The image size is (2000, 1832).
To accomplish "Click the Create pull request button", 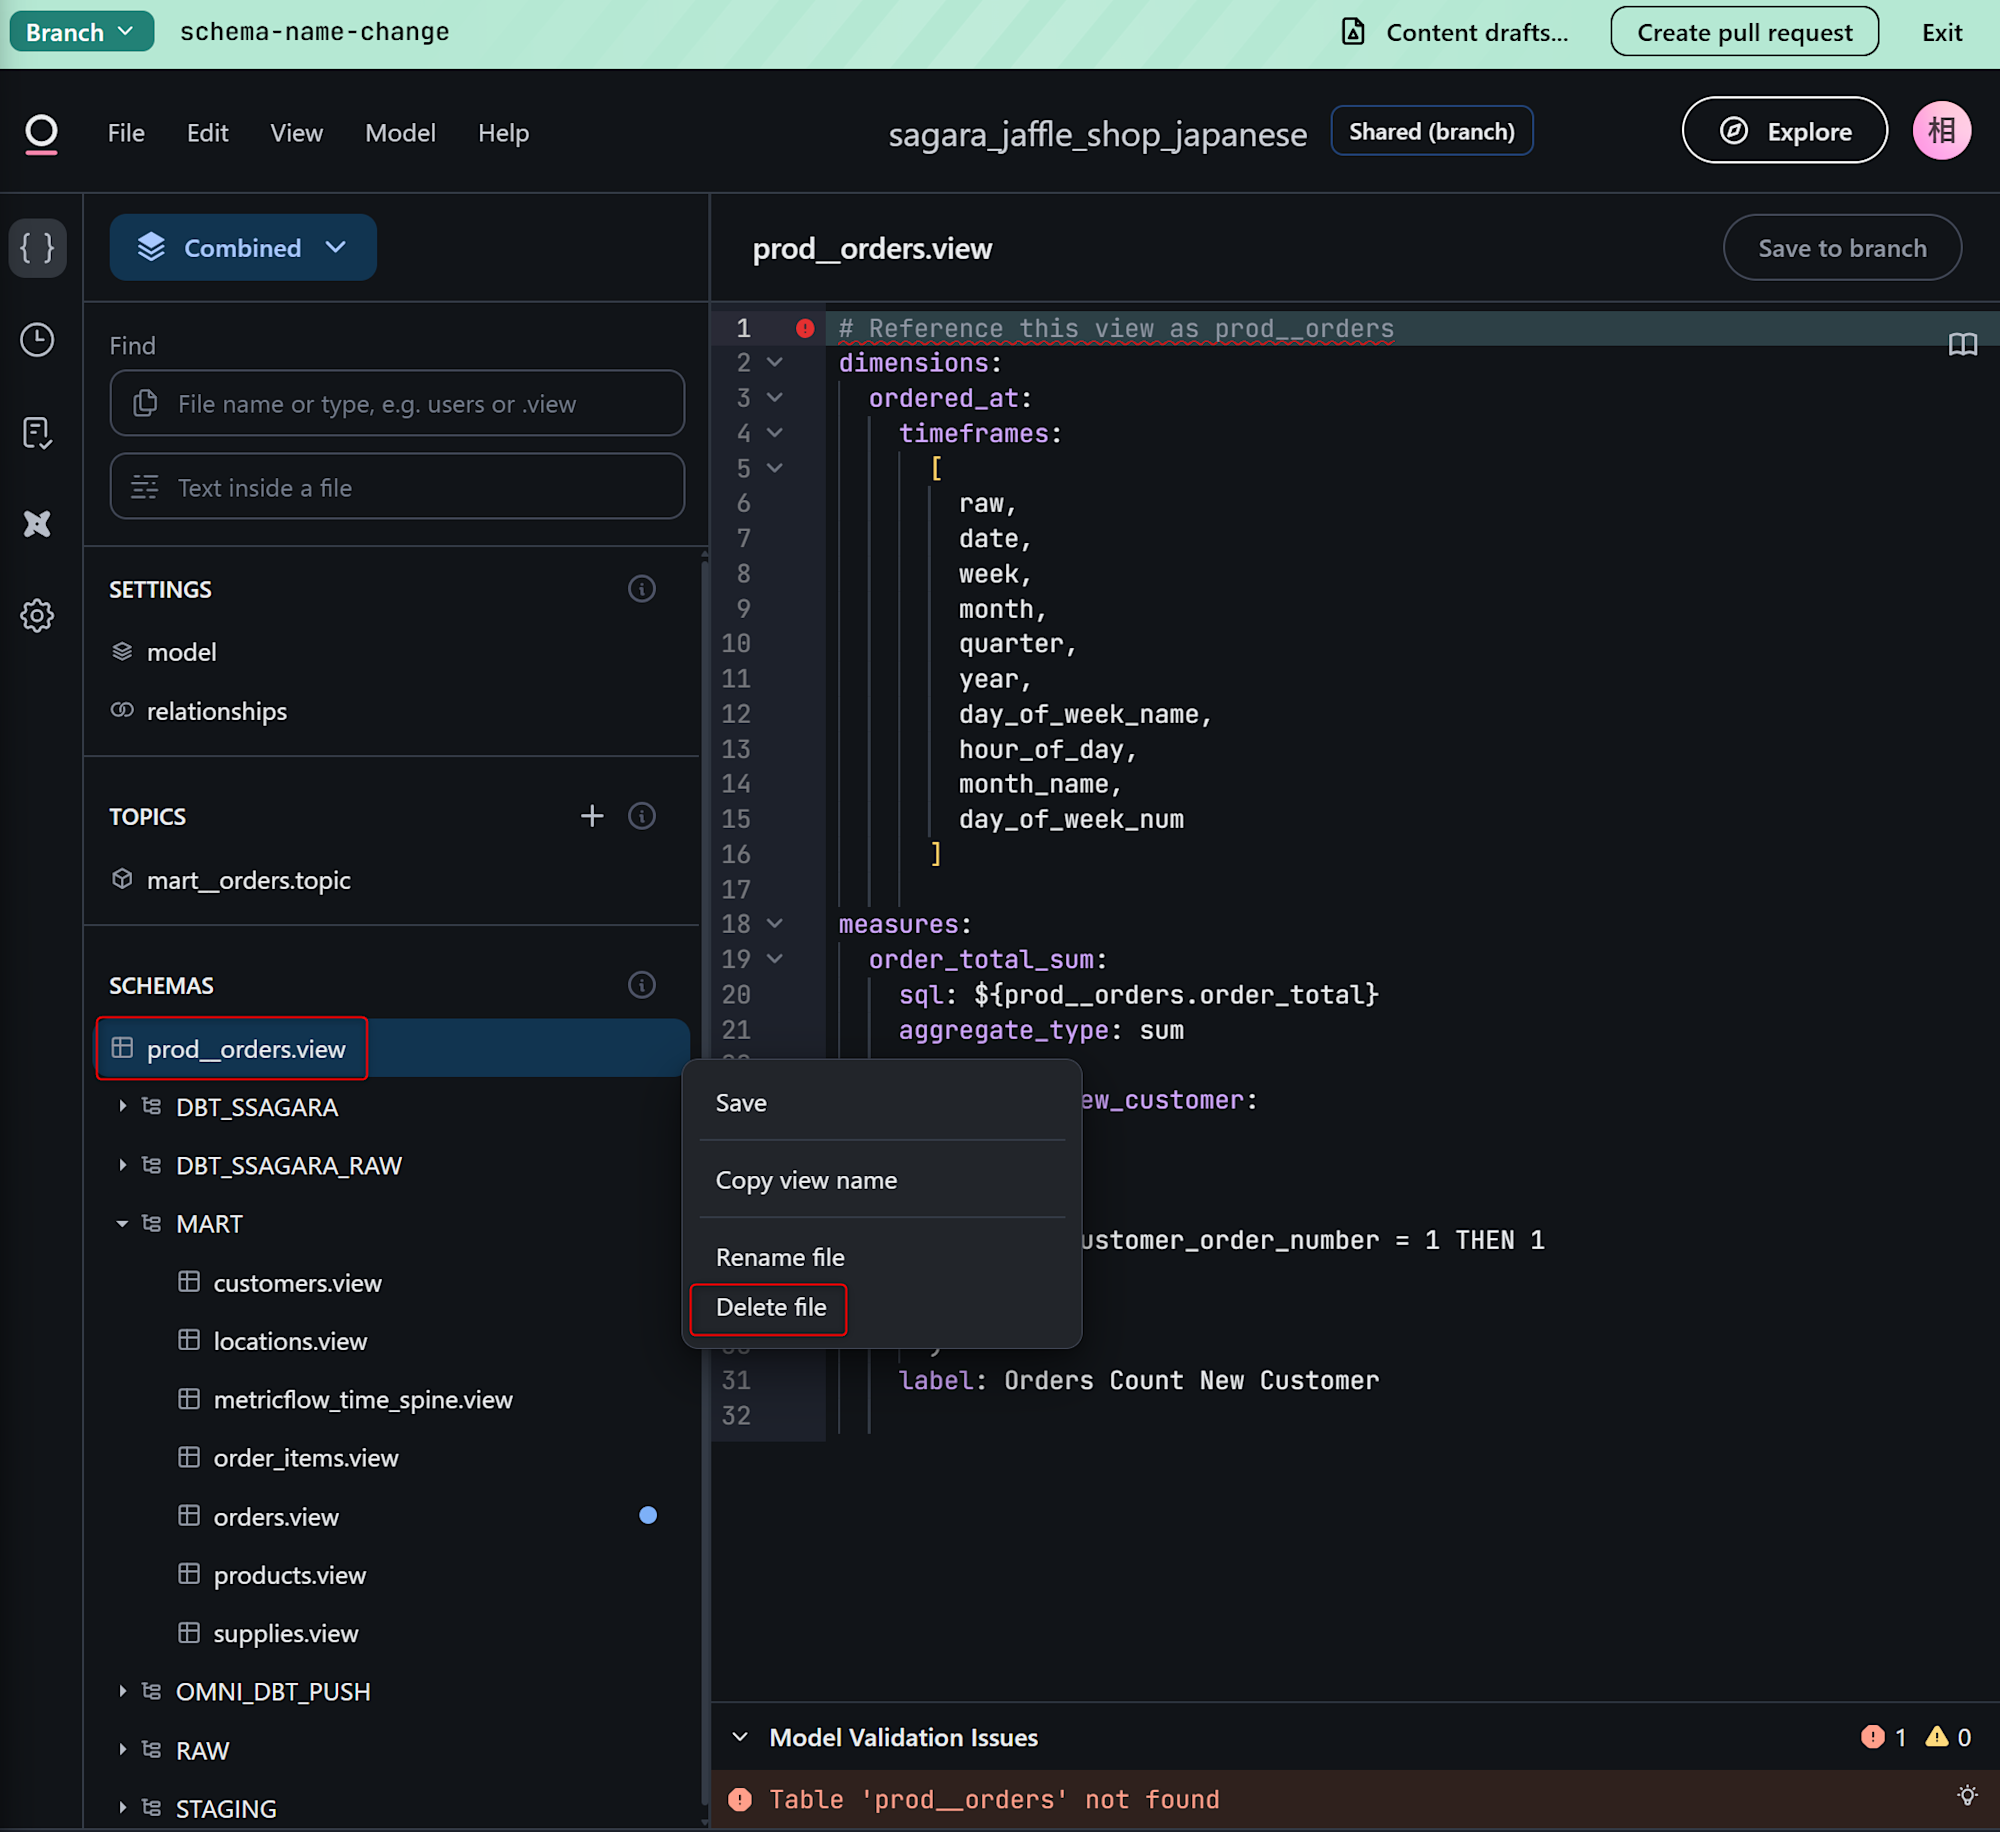I will 1744,32.
